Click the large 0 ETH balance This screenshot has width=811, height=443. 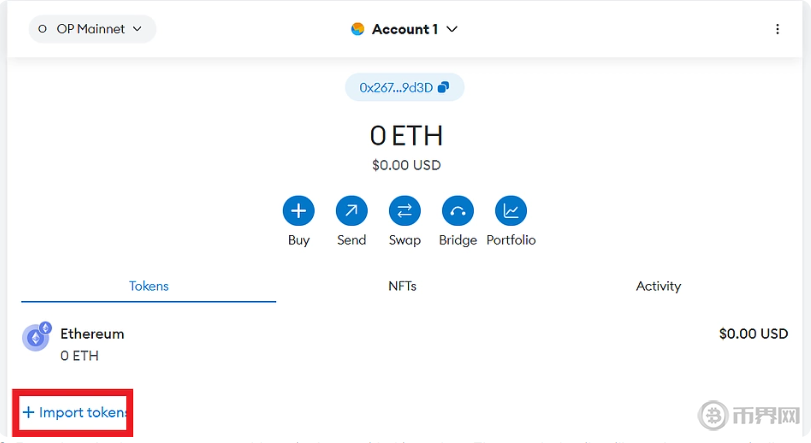(x=405, y=135)
